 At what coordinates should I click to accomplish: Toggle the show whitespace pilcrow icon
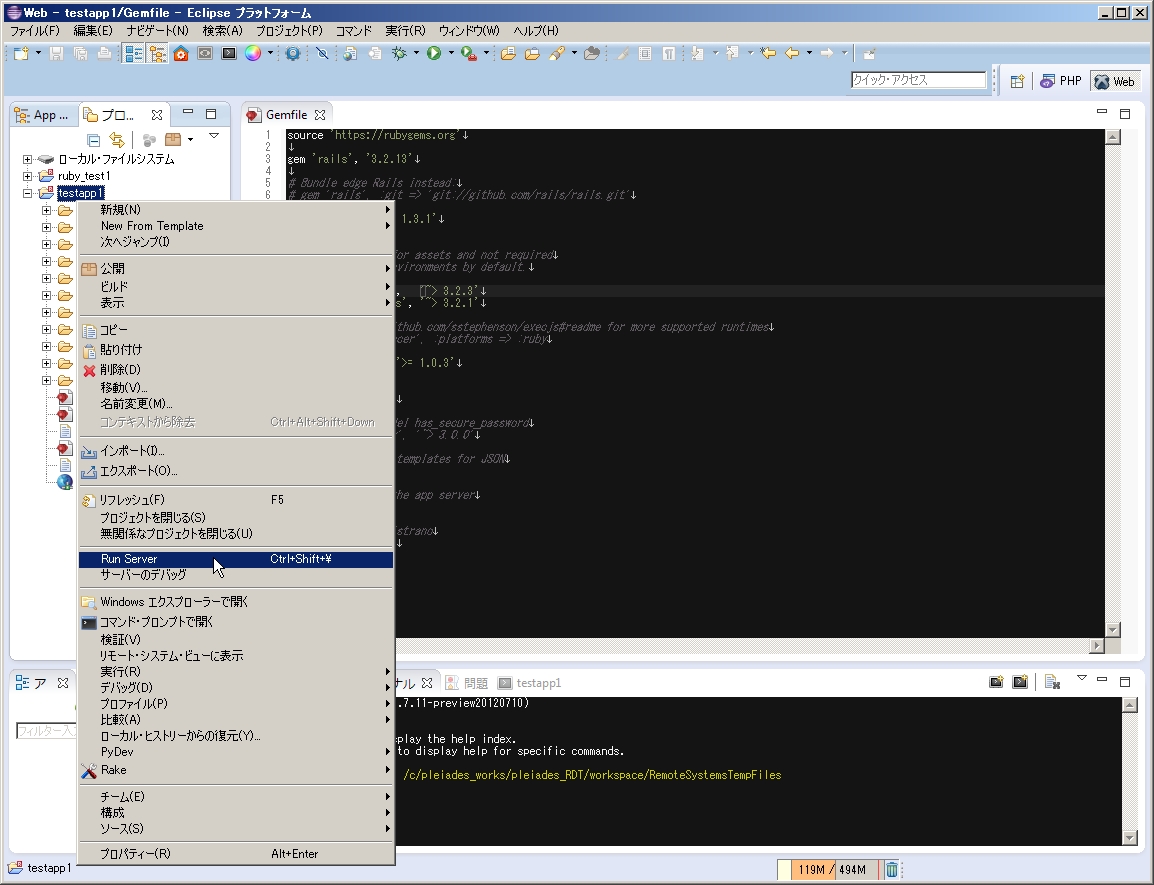click(669, 53)
